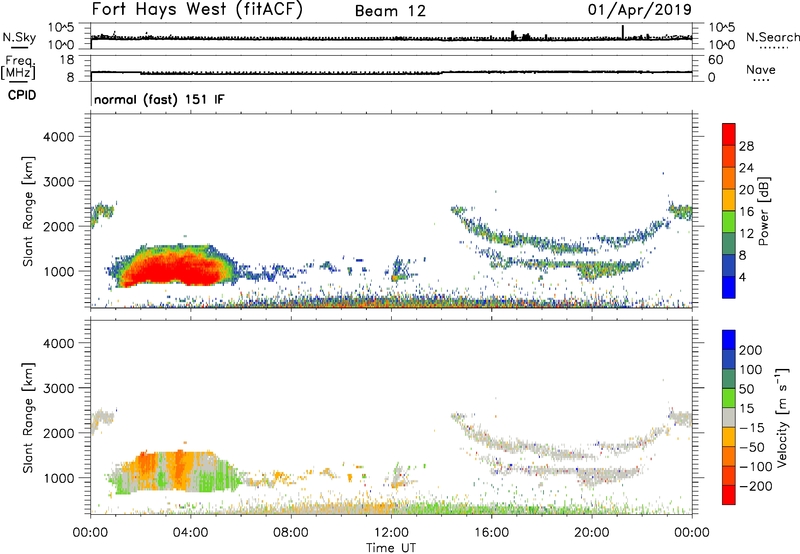Viewport: 800px width, 554px height.
Task: Click the "04:00" time axis label
Action: pyautogui.click(x=191, y=533)
